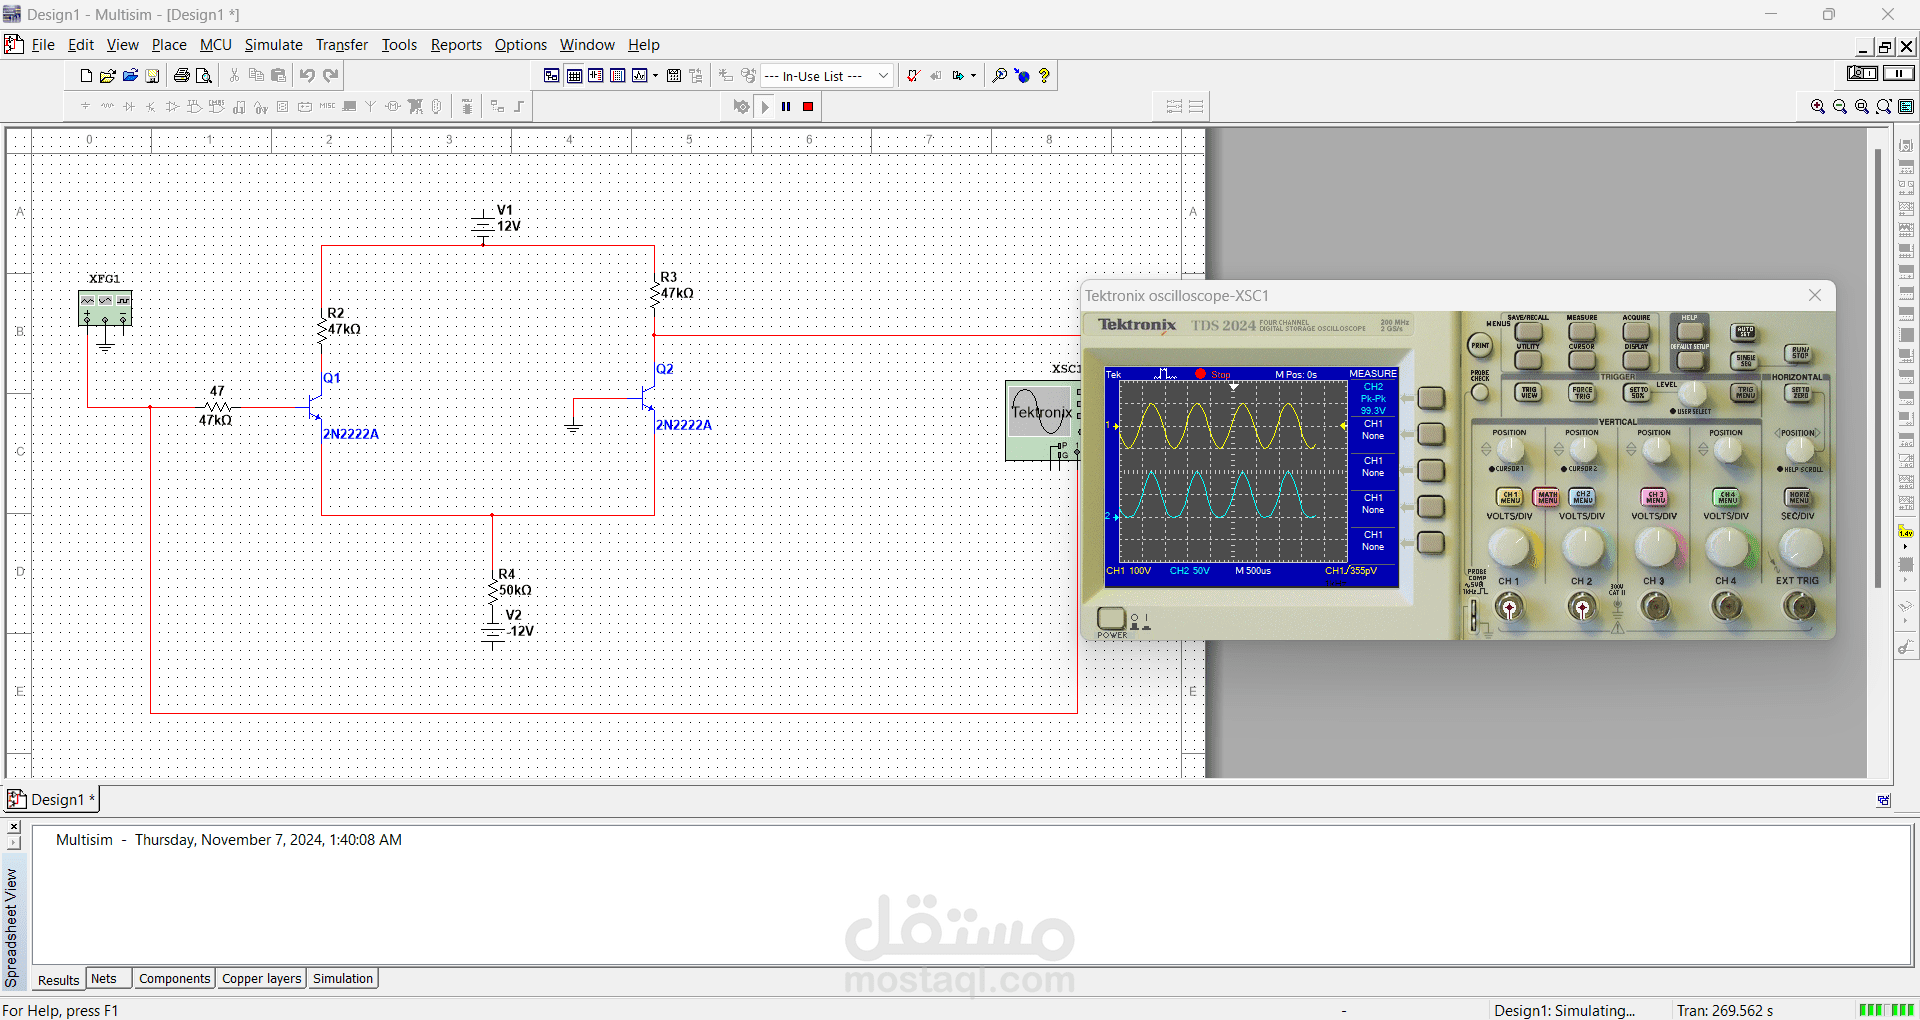Save the design with floppy icon

(x=152, y=76)
